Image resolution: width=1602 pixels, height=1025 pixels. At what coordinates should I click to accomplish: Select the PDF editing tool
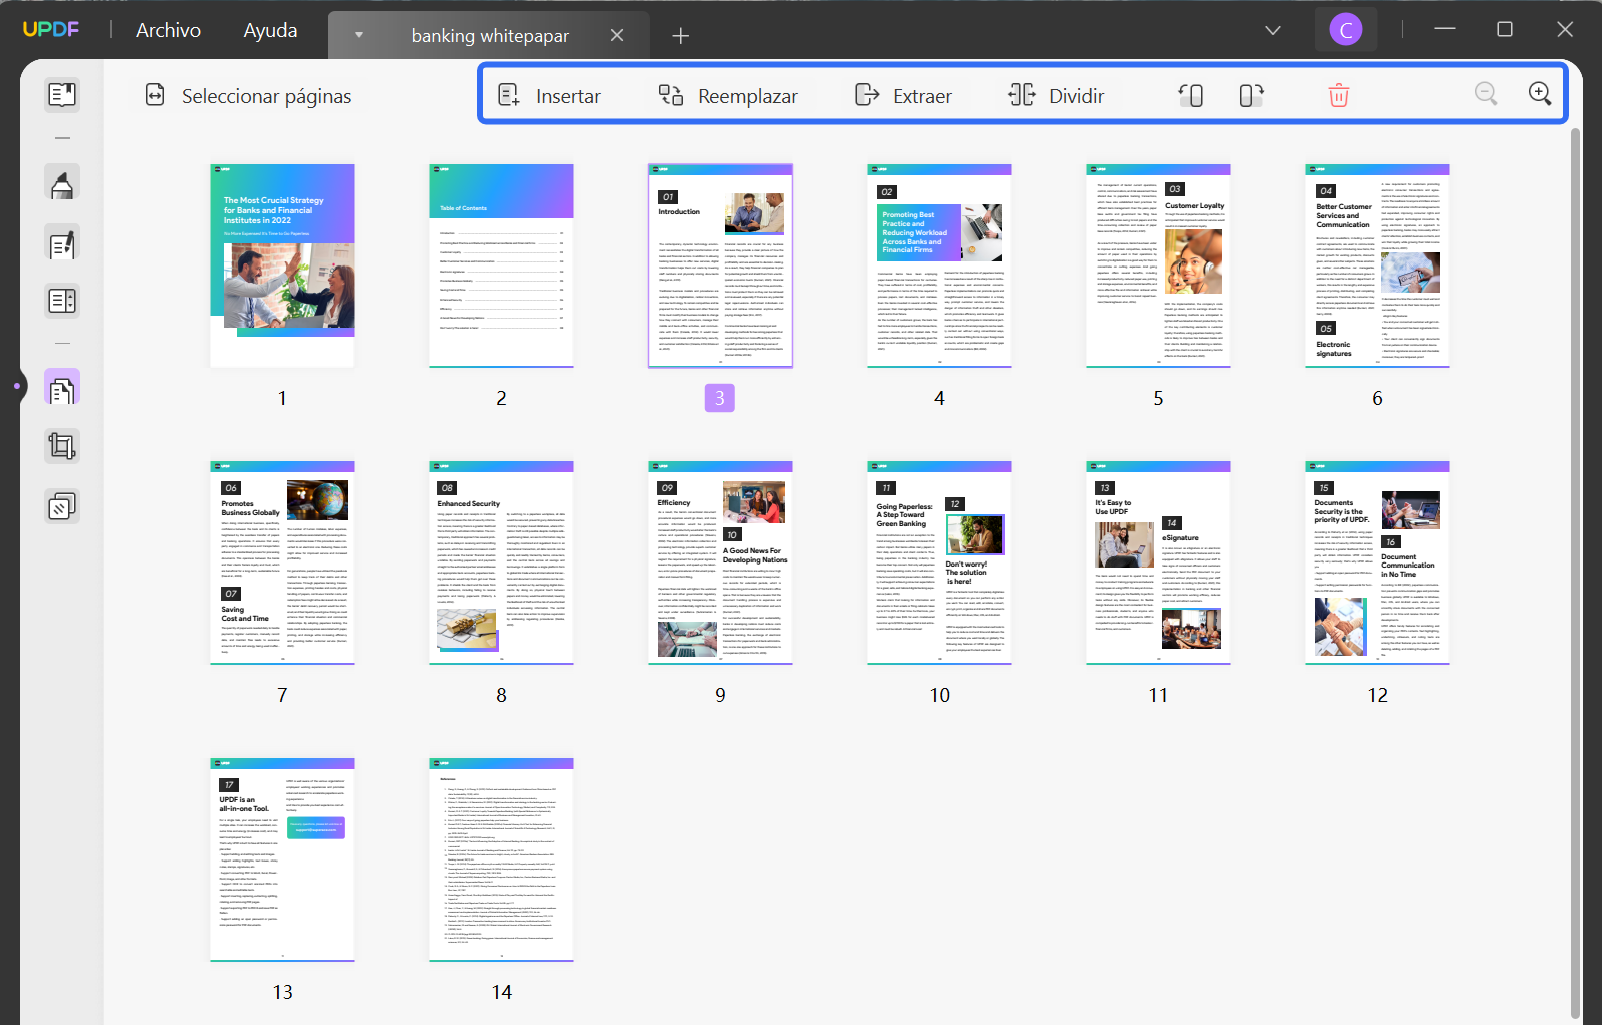pos(62,243)
